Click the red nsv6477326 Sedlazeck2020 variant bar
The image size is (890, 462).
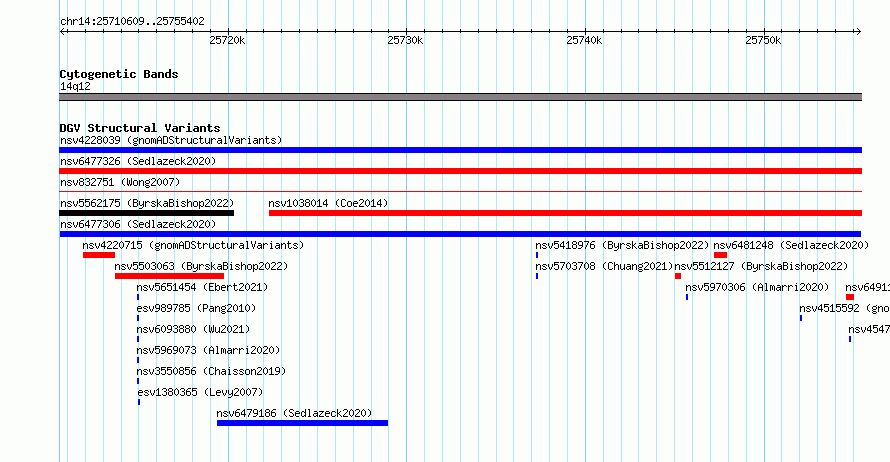coord(460,171)
